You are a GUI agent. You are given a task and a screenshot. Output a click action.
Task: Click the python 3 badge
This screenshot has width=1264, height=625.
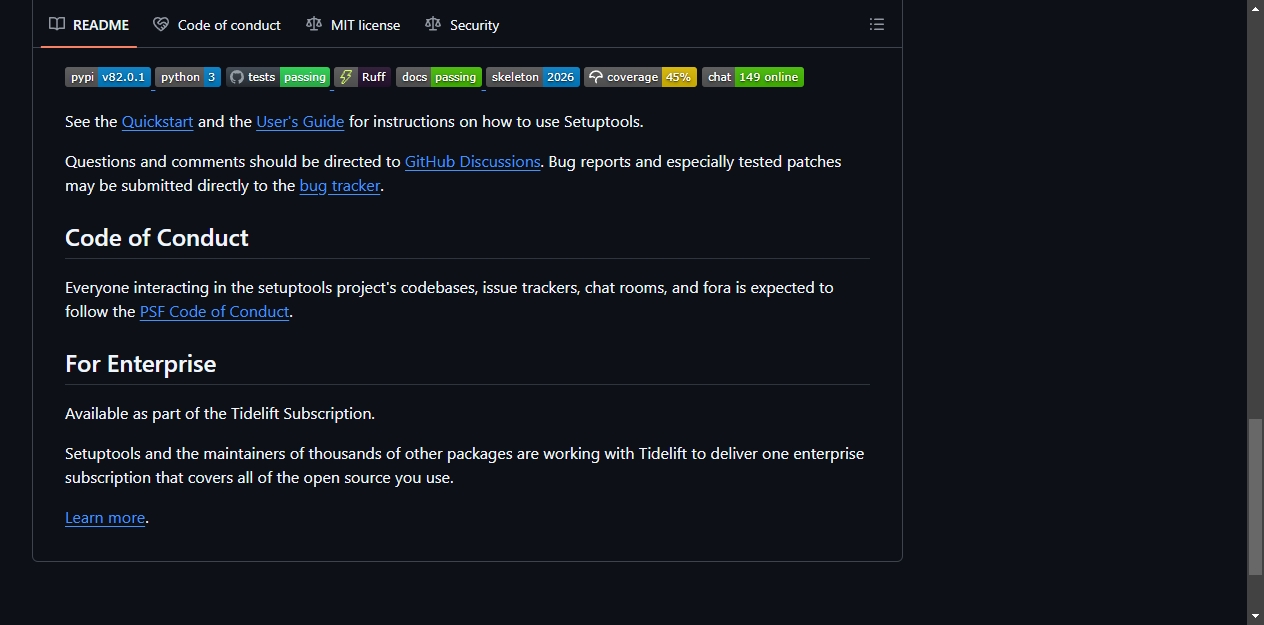tap(188, 77)
